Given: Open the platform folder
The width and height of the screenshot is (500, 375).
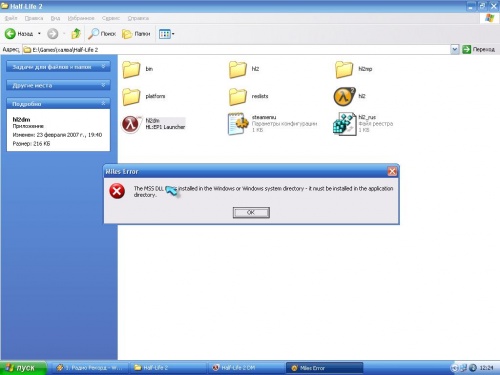Looking at the screenshot, I should coord(131,96).
